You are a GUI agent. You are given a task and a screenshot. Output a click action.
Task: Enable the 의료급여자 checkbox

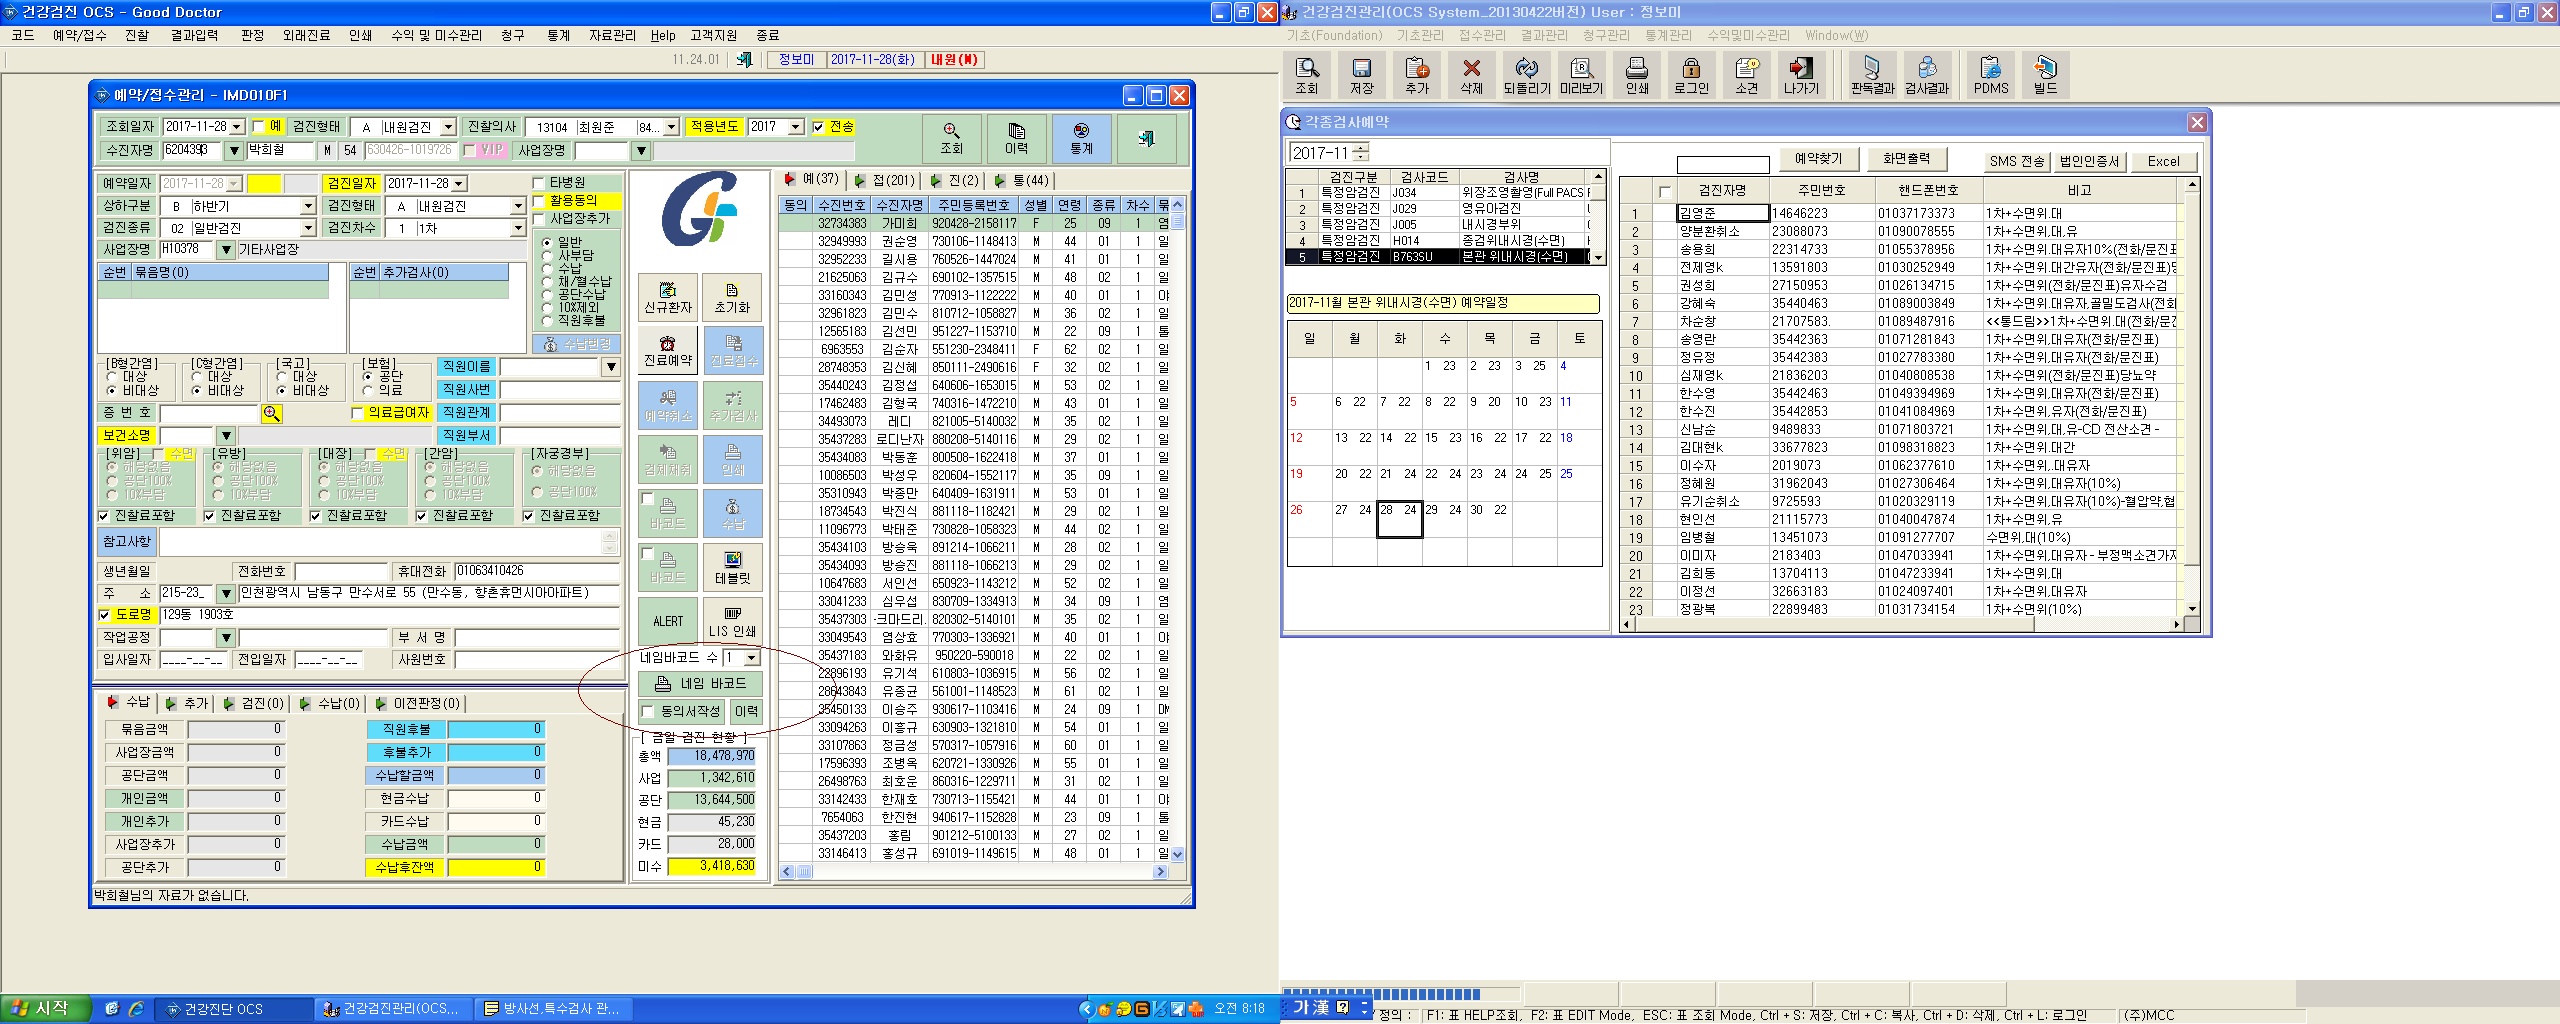click(358, 413)
